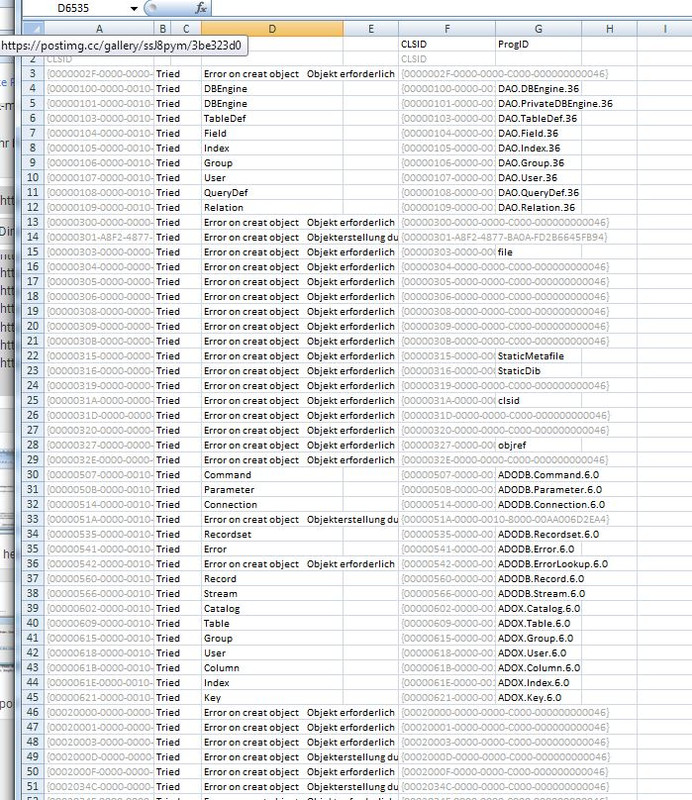Click the Recordset cell in column D
The image size is (692, 800).
pyautogui.click(x=272, y=534)
